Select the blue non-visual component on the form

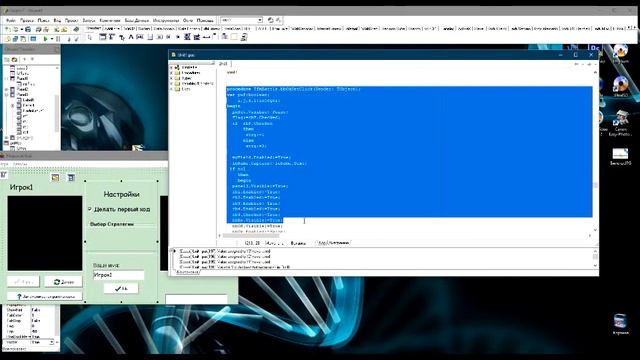(x=71, y=177)
